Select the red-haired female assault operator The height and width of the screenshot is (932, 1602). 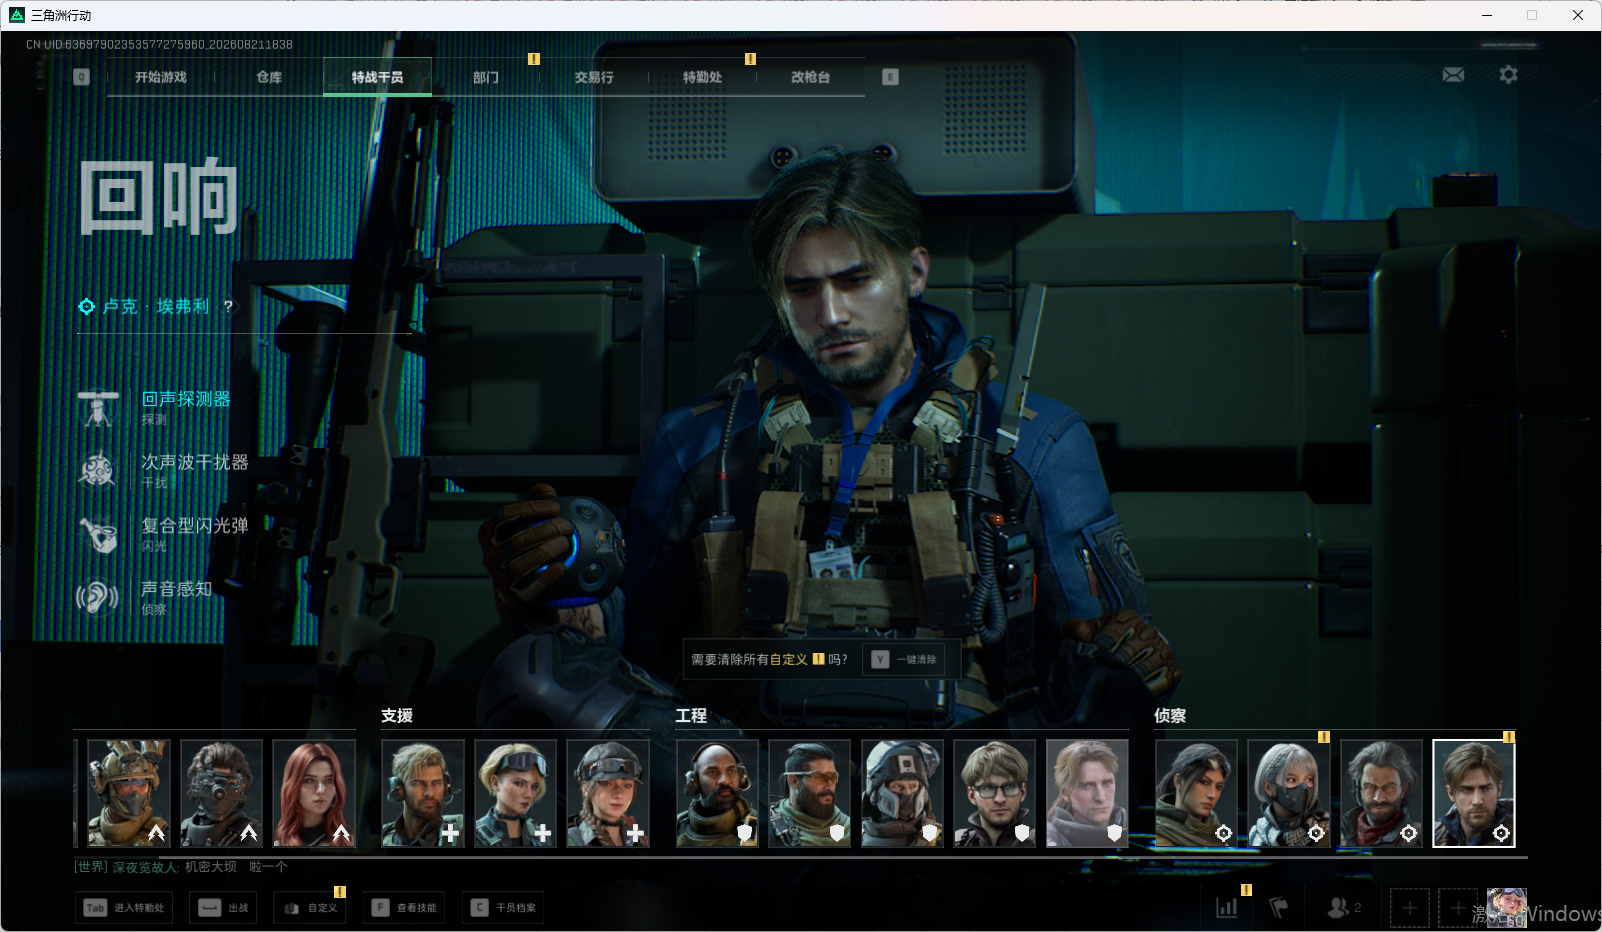tap(314, 794)
